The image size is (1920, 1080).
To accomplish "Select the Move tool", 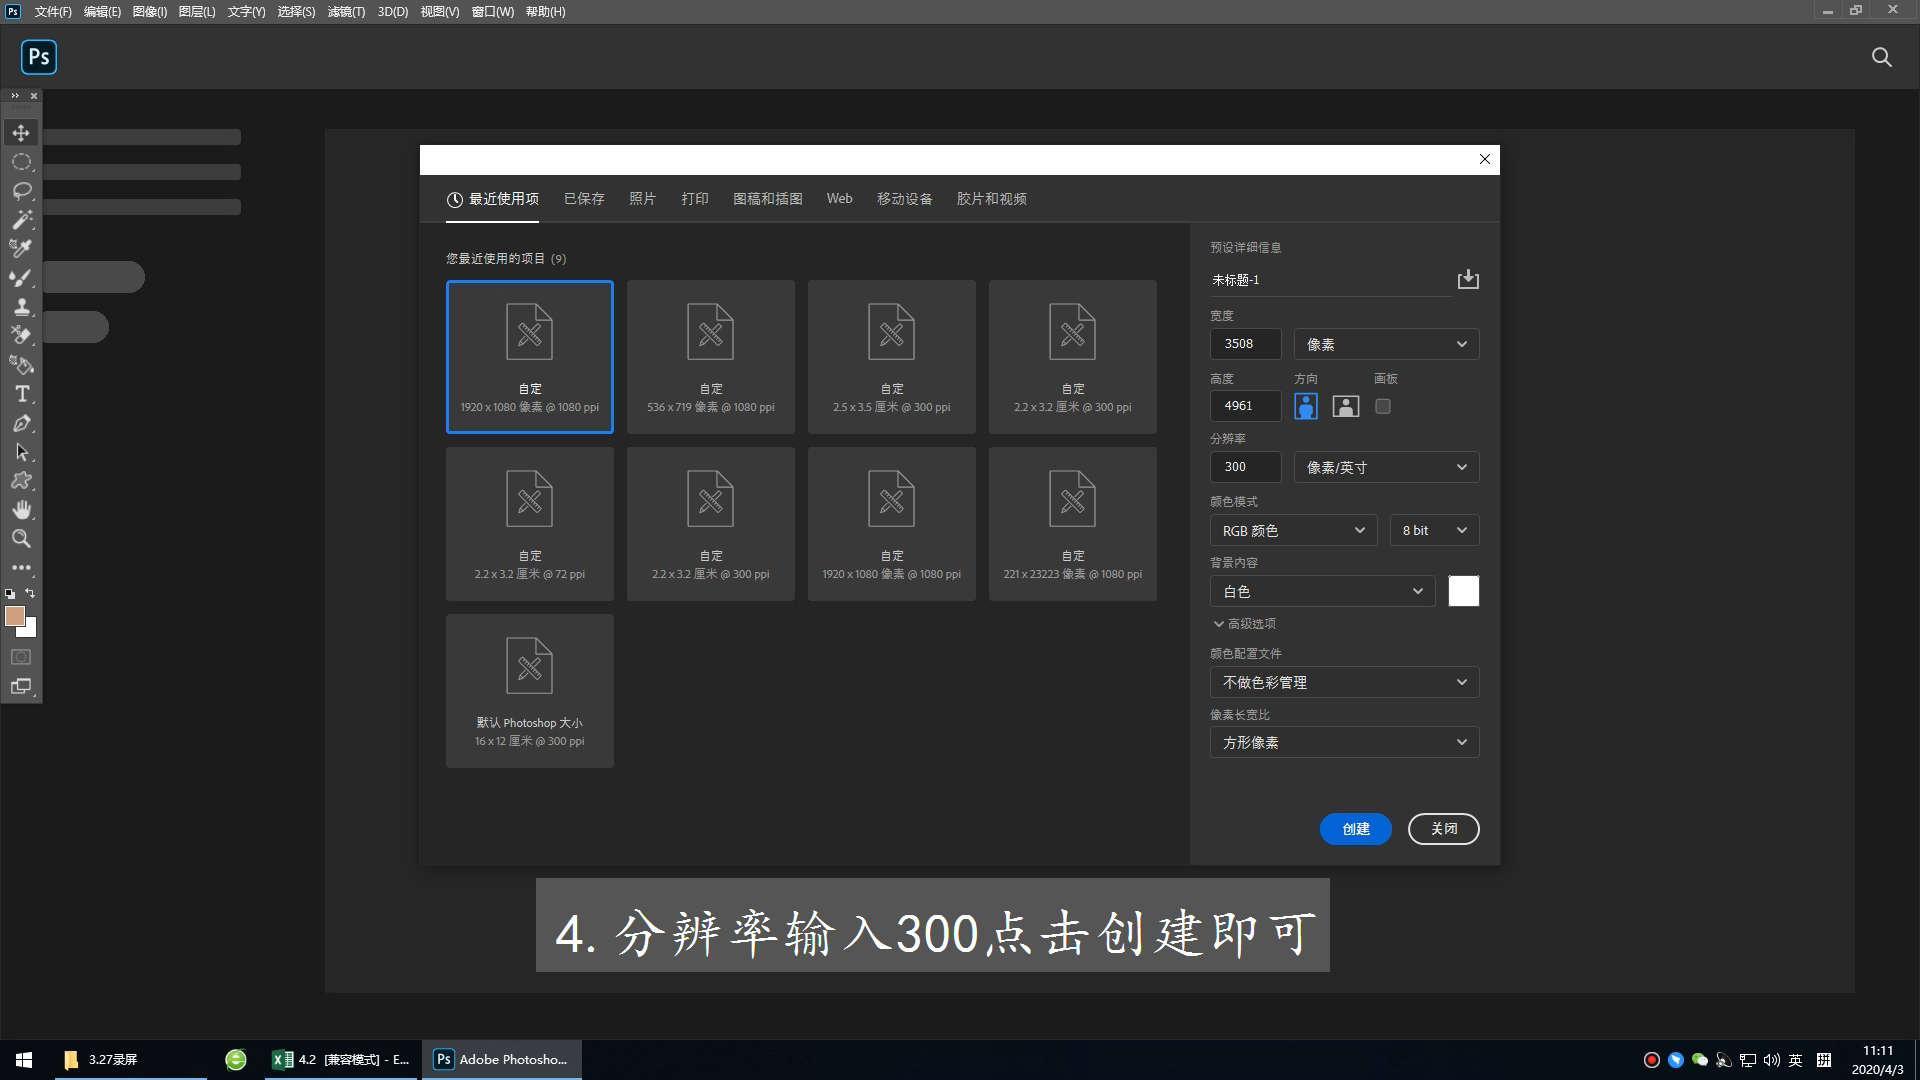I will pos(21,133).
